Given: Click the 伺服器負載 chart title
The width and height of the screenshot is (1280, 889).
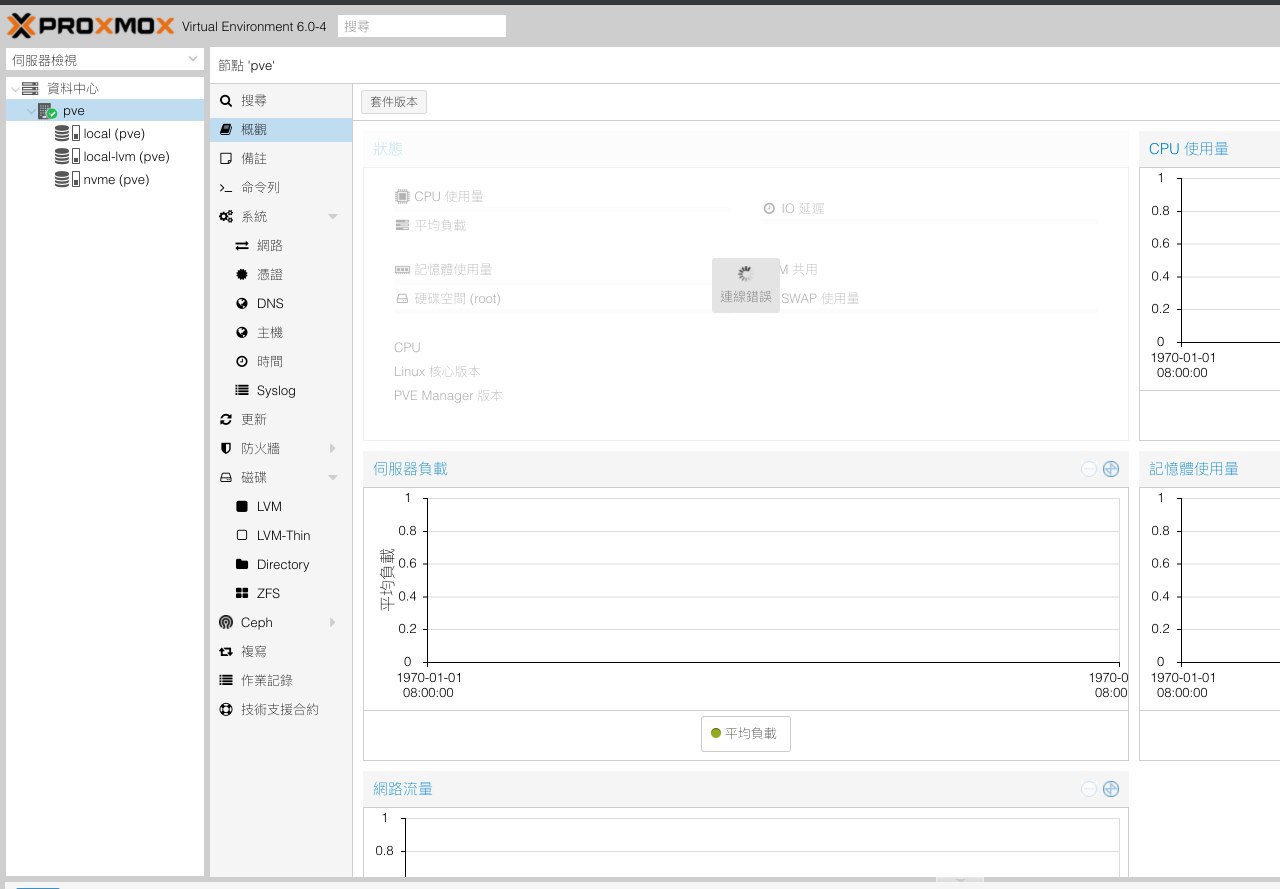Looking at the screenshot, I should point(410,469).
